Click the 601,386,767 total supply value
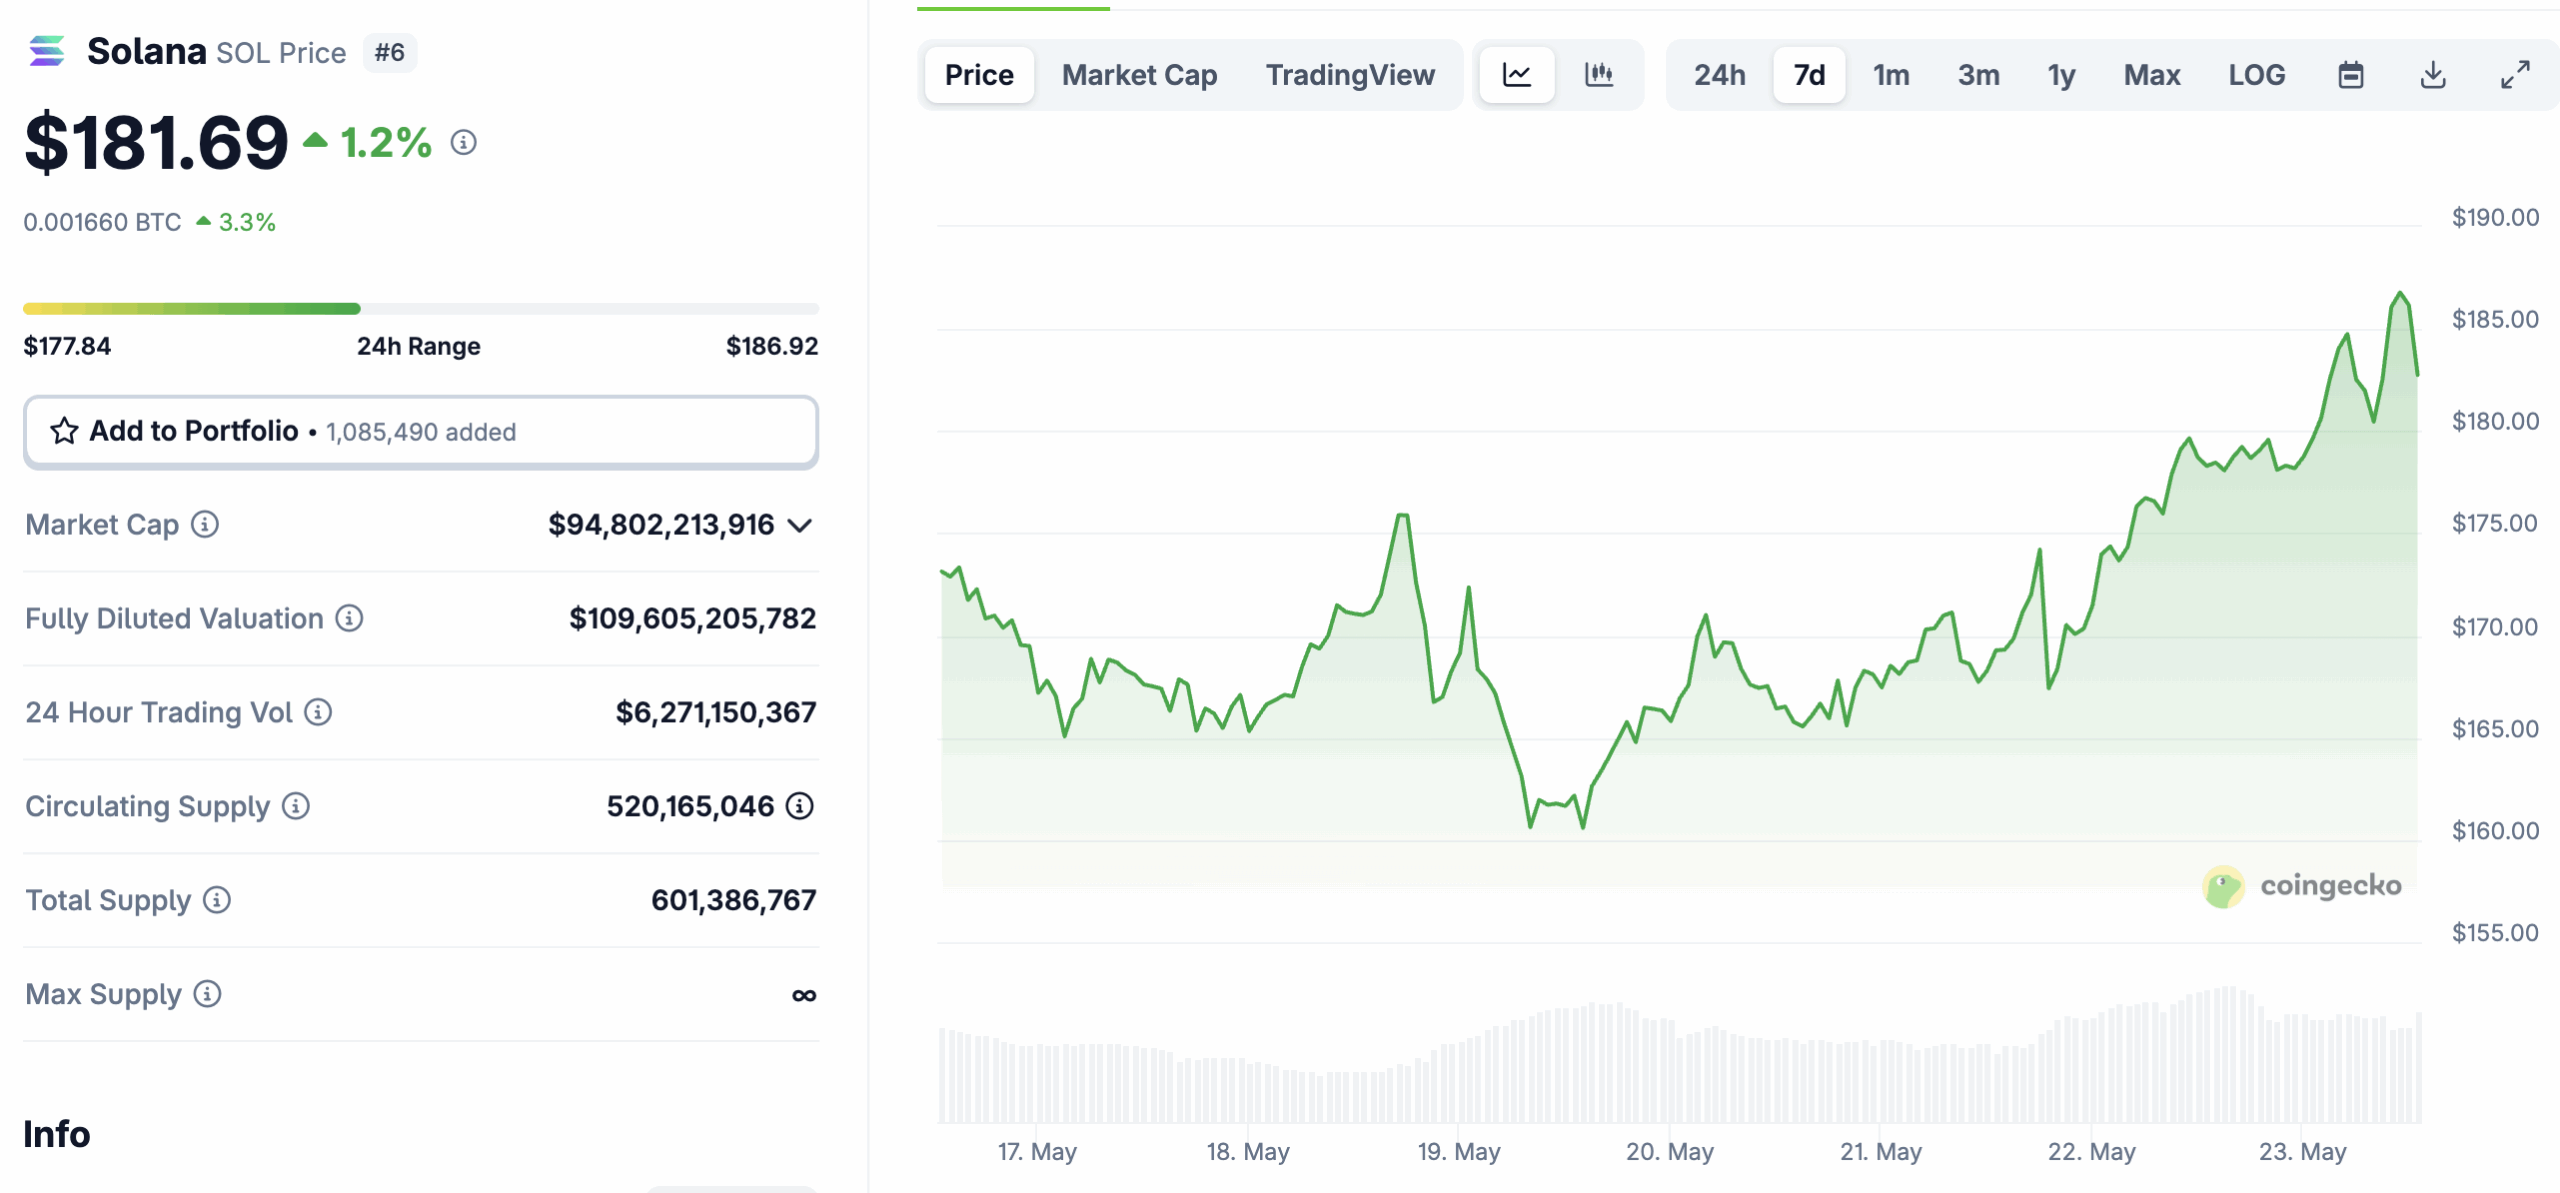Image resolution: width=2560 pixels, height=1193 pixels. pyautogui.click(x=734, y=900)
